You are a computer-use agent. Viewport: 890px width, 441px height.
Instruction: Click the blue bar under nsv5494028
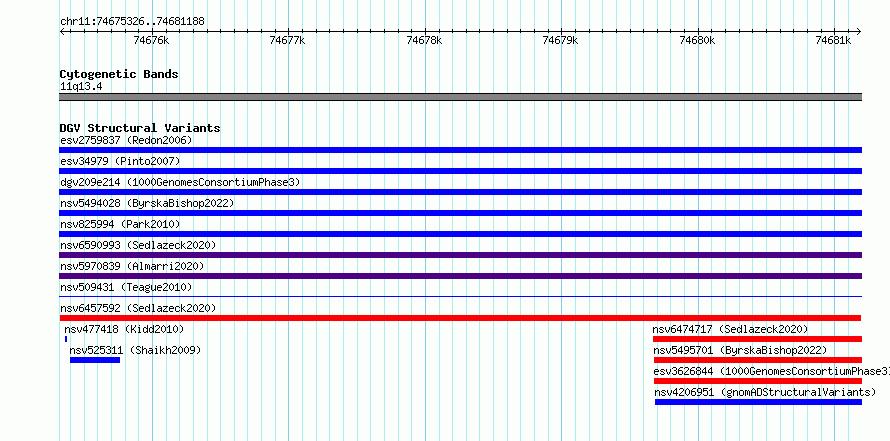point(460,213)
